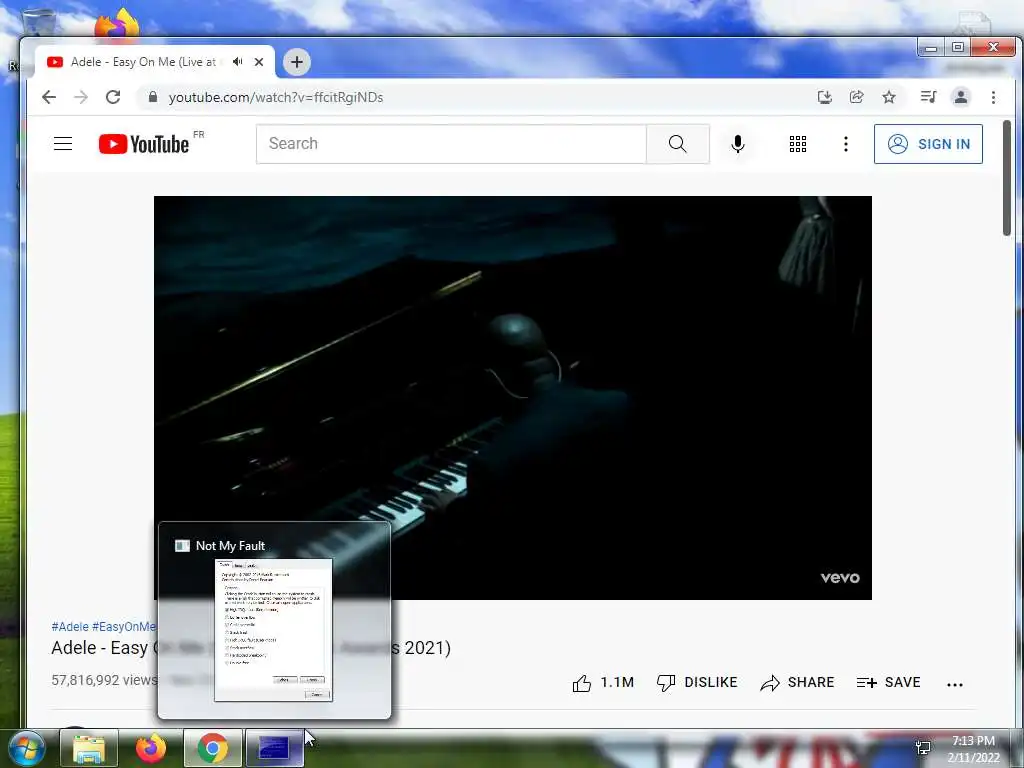The height and width of the screenshot is (768, 1024).
Task: Focus the YouTube Search field
Action: pyautogui.click(x=451, y=144)
